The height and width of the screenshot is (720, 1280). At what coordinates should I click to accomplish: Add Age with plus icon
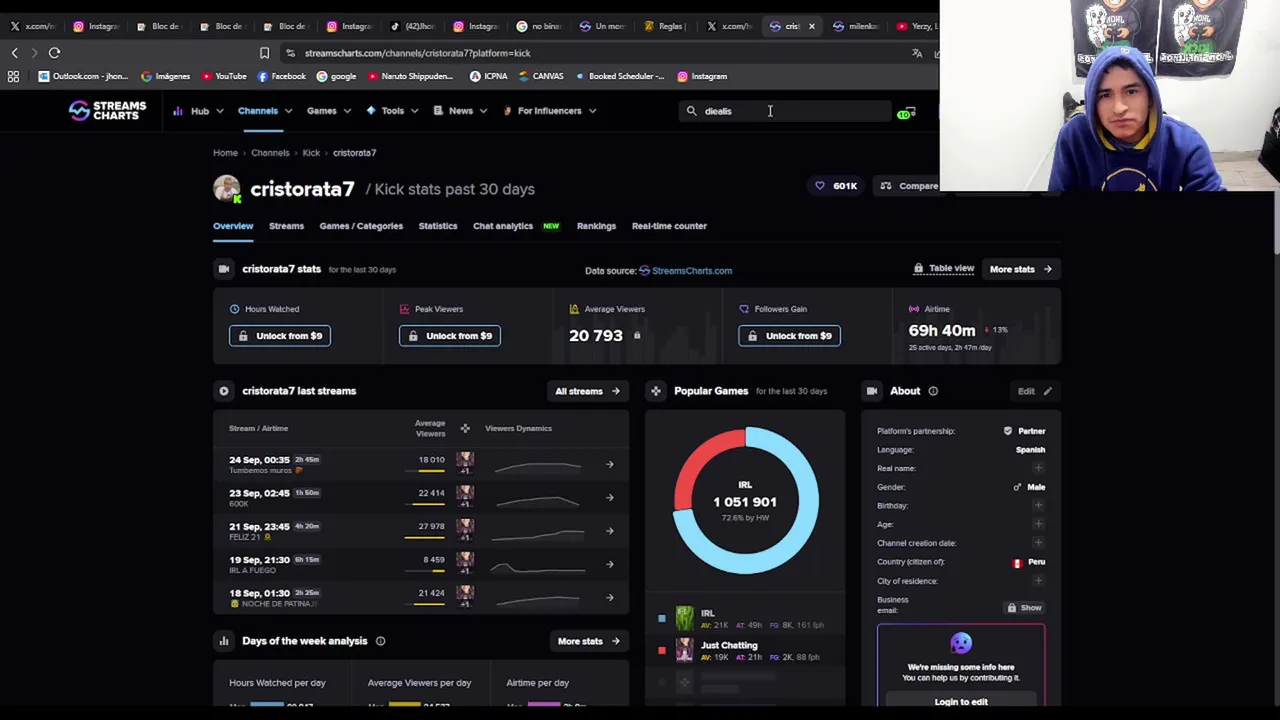click(1038, 524)
